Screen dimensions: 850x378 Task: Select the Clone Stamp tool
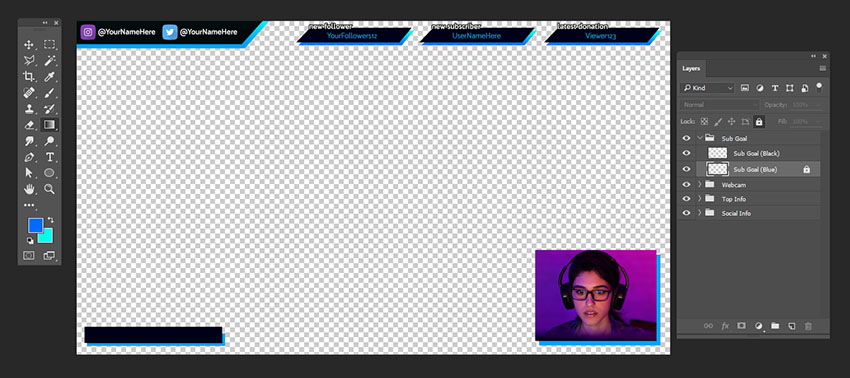tap(29, 109)
